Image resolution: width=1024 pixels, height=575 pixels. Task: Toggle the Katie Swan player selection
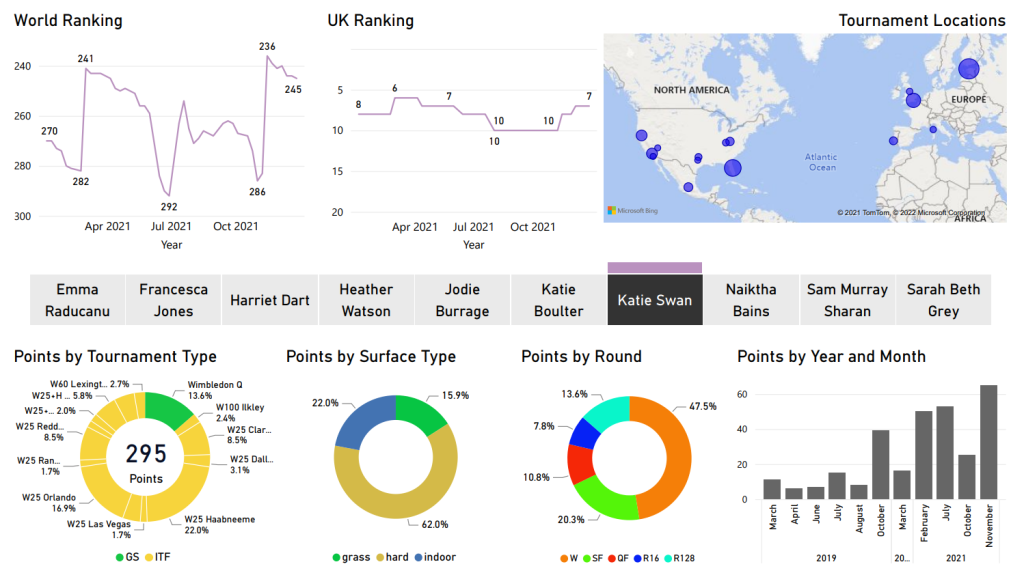pos(654,300)
